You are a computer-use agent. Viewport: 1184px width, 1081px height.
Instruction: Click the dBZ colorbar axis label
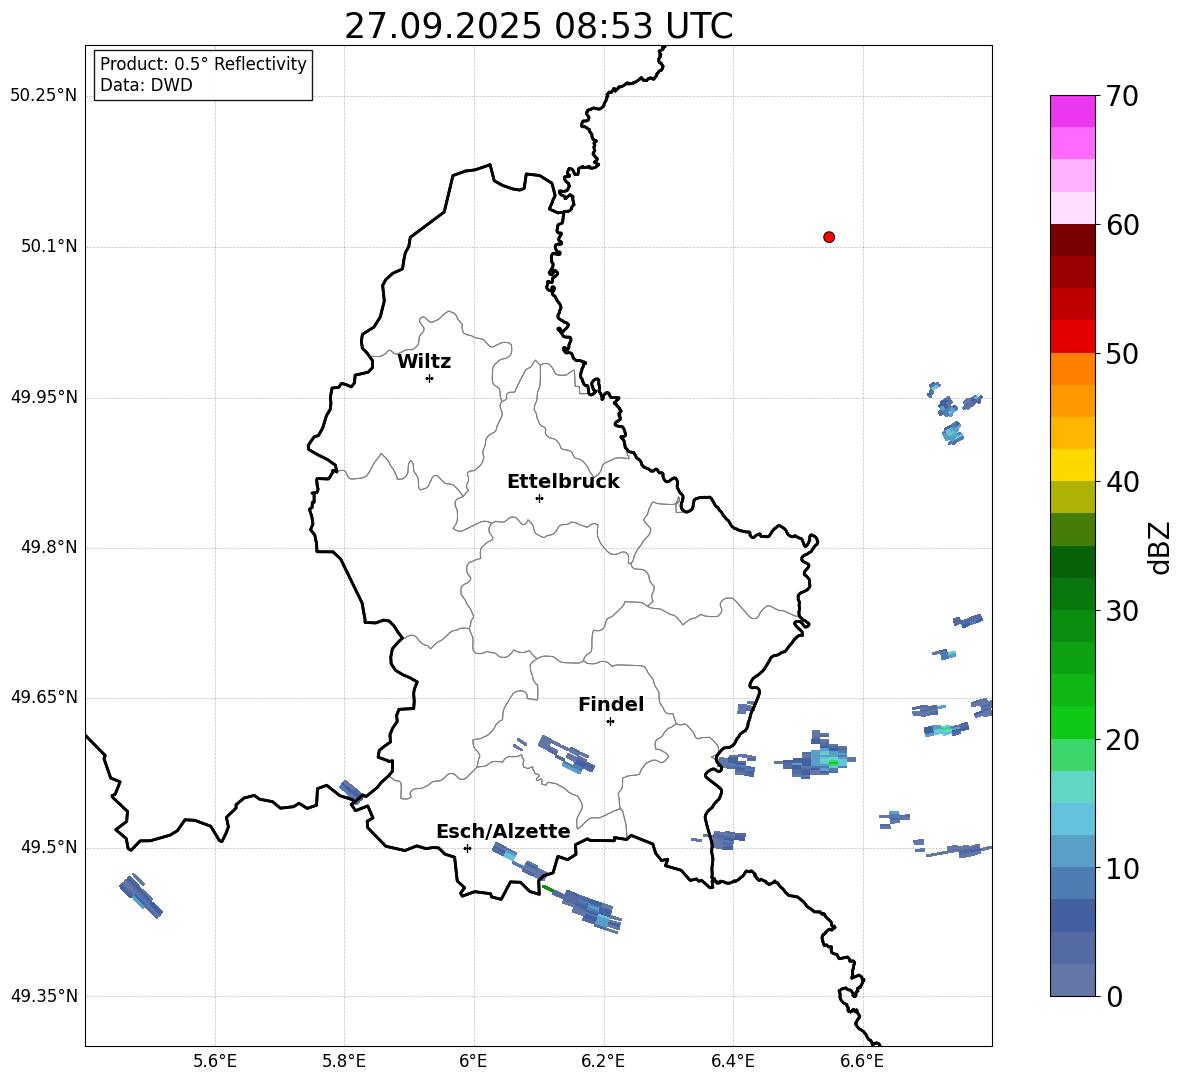tap(1158, 547)
